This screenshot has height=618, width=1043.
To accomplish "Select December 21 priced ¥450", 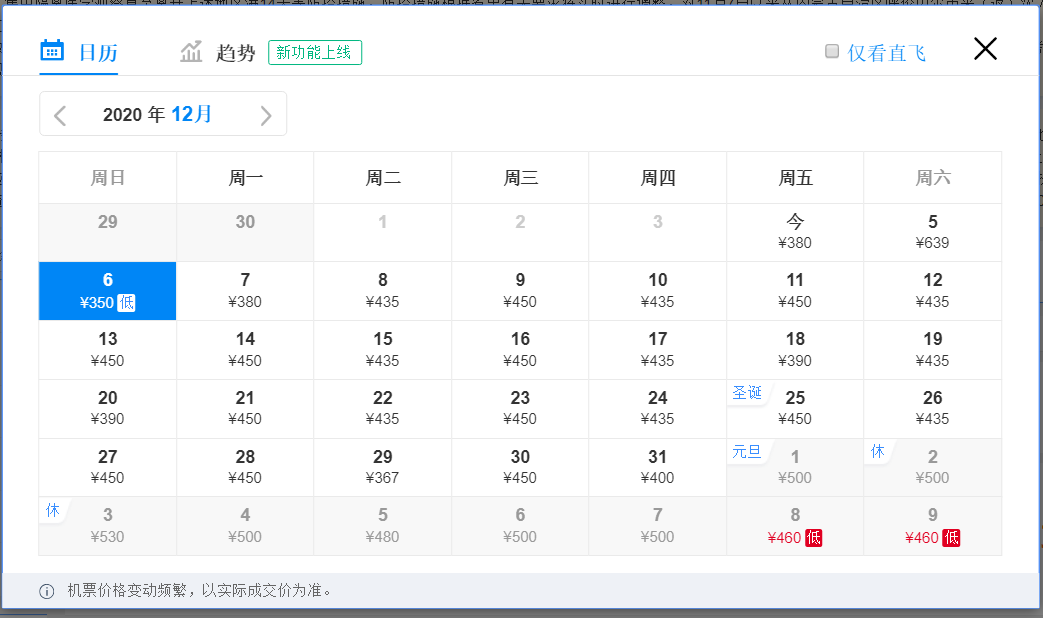I will pos(245,408).
